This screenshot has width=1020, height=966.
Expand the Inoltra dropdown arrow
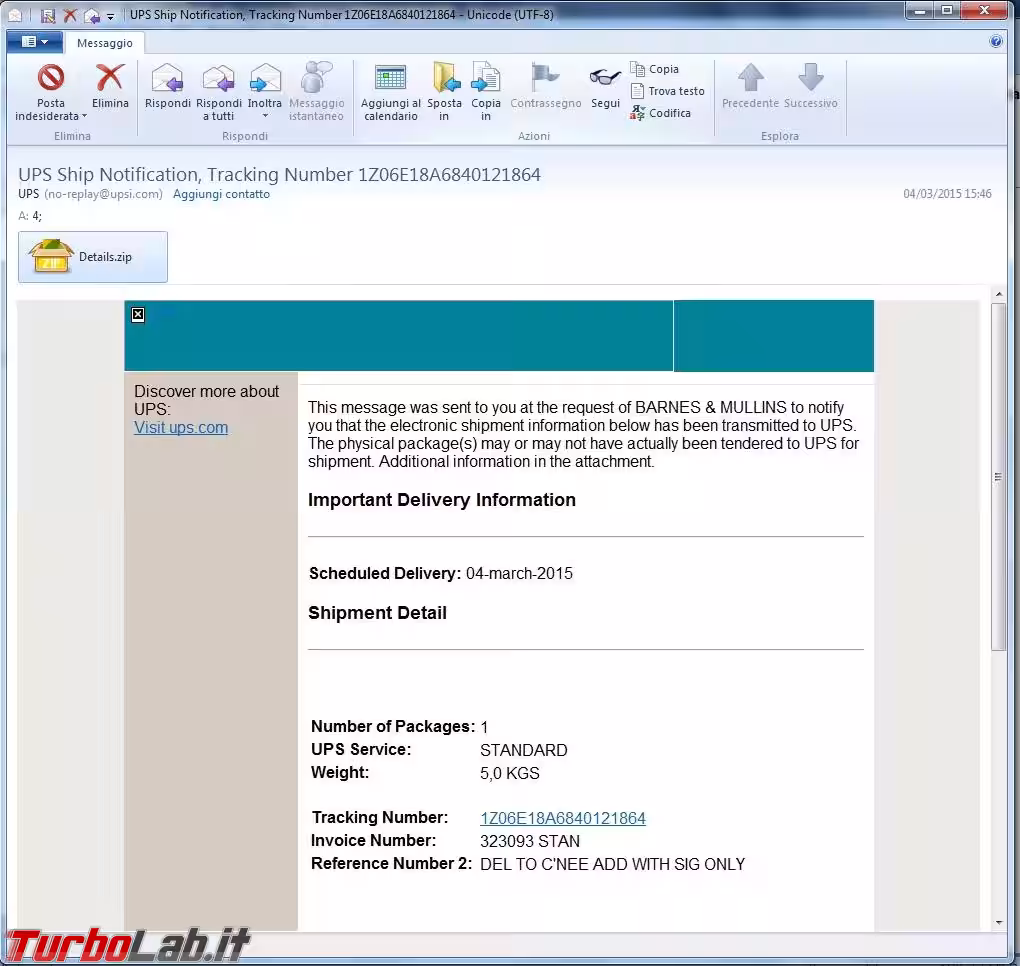click(x=265, y=116)
